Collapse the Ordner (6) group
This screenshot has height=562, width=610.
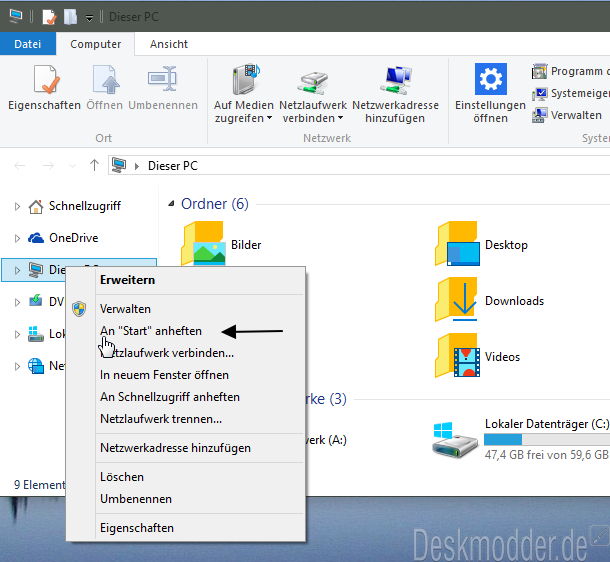[x=171, y=203]
